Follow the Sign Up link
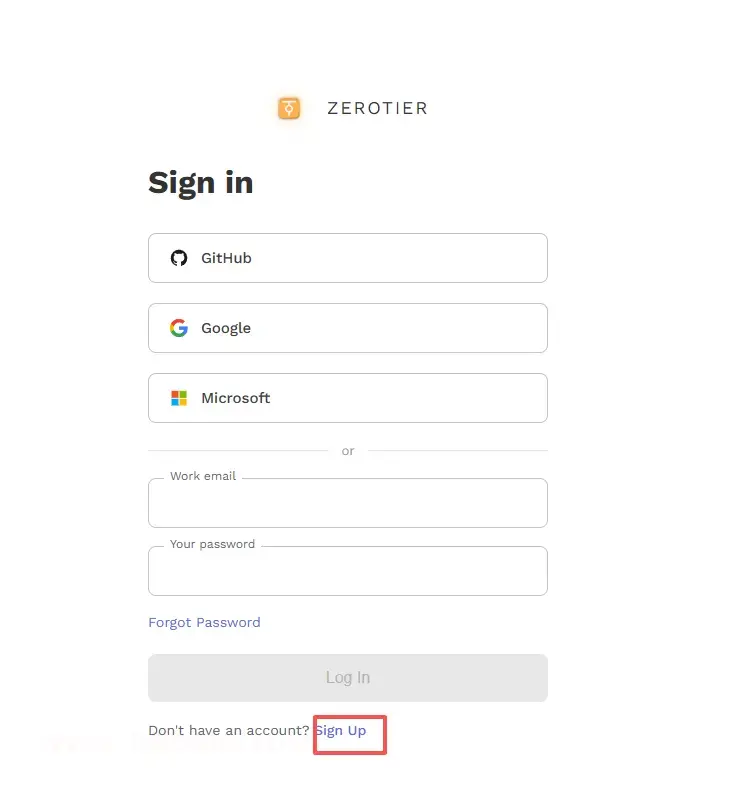This screenshot has width=742, height=800. [x=341, y=731]
